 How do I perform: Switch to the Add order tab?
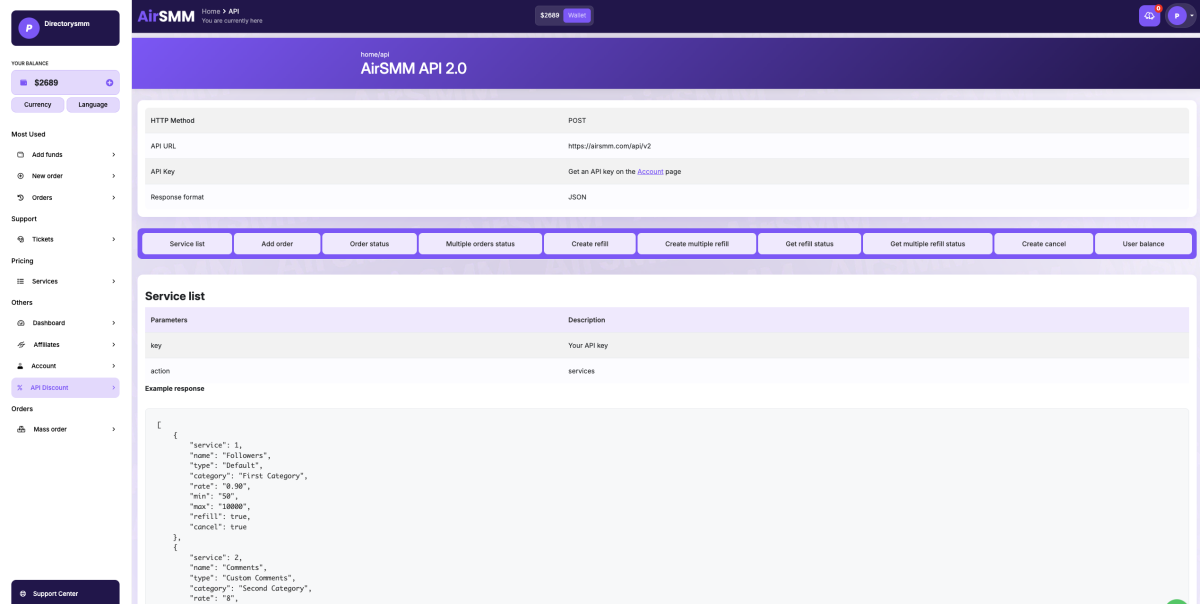point(277,244)
